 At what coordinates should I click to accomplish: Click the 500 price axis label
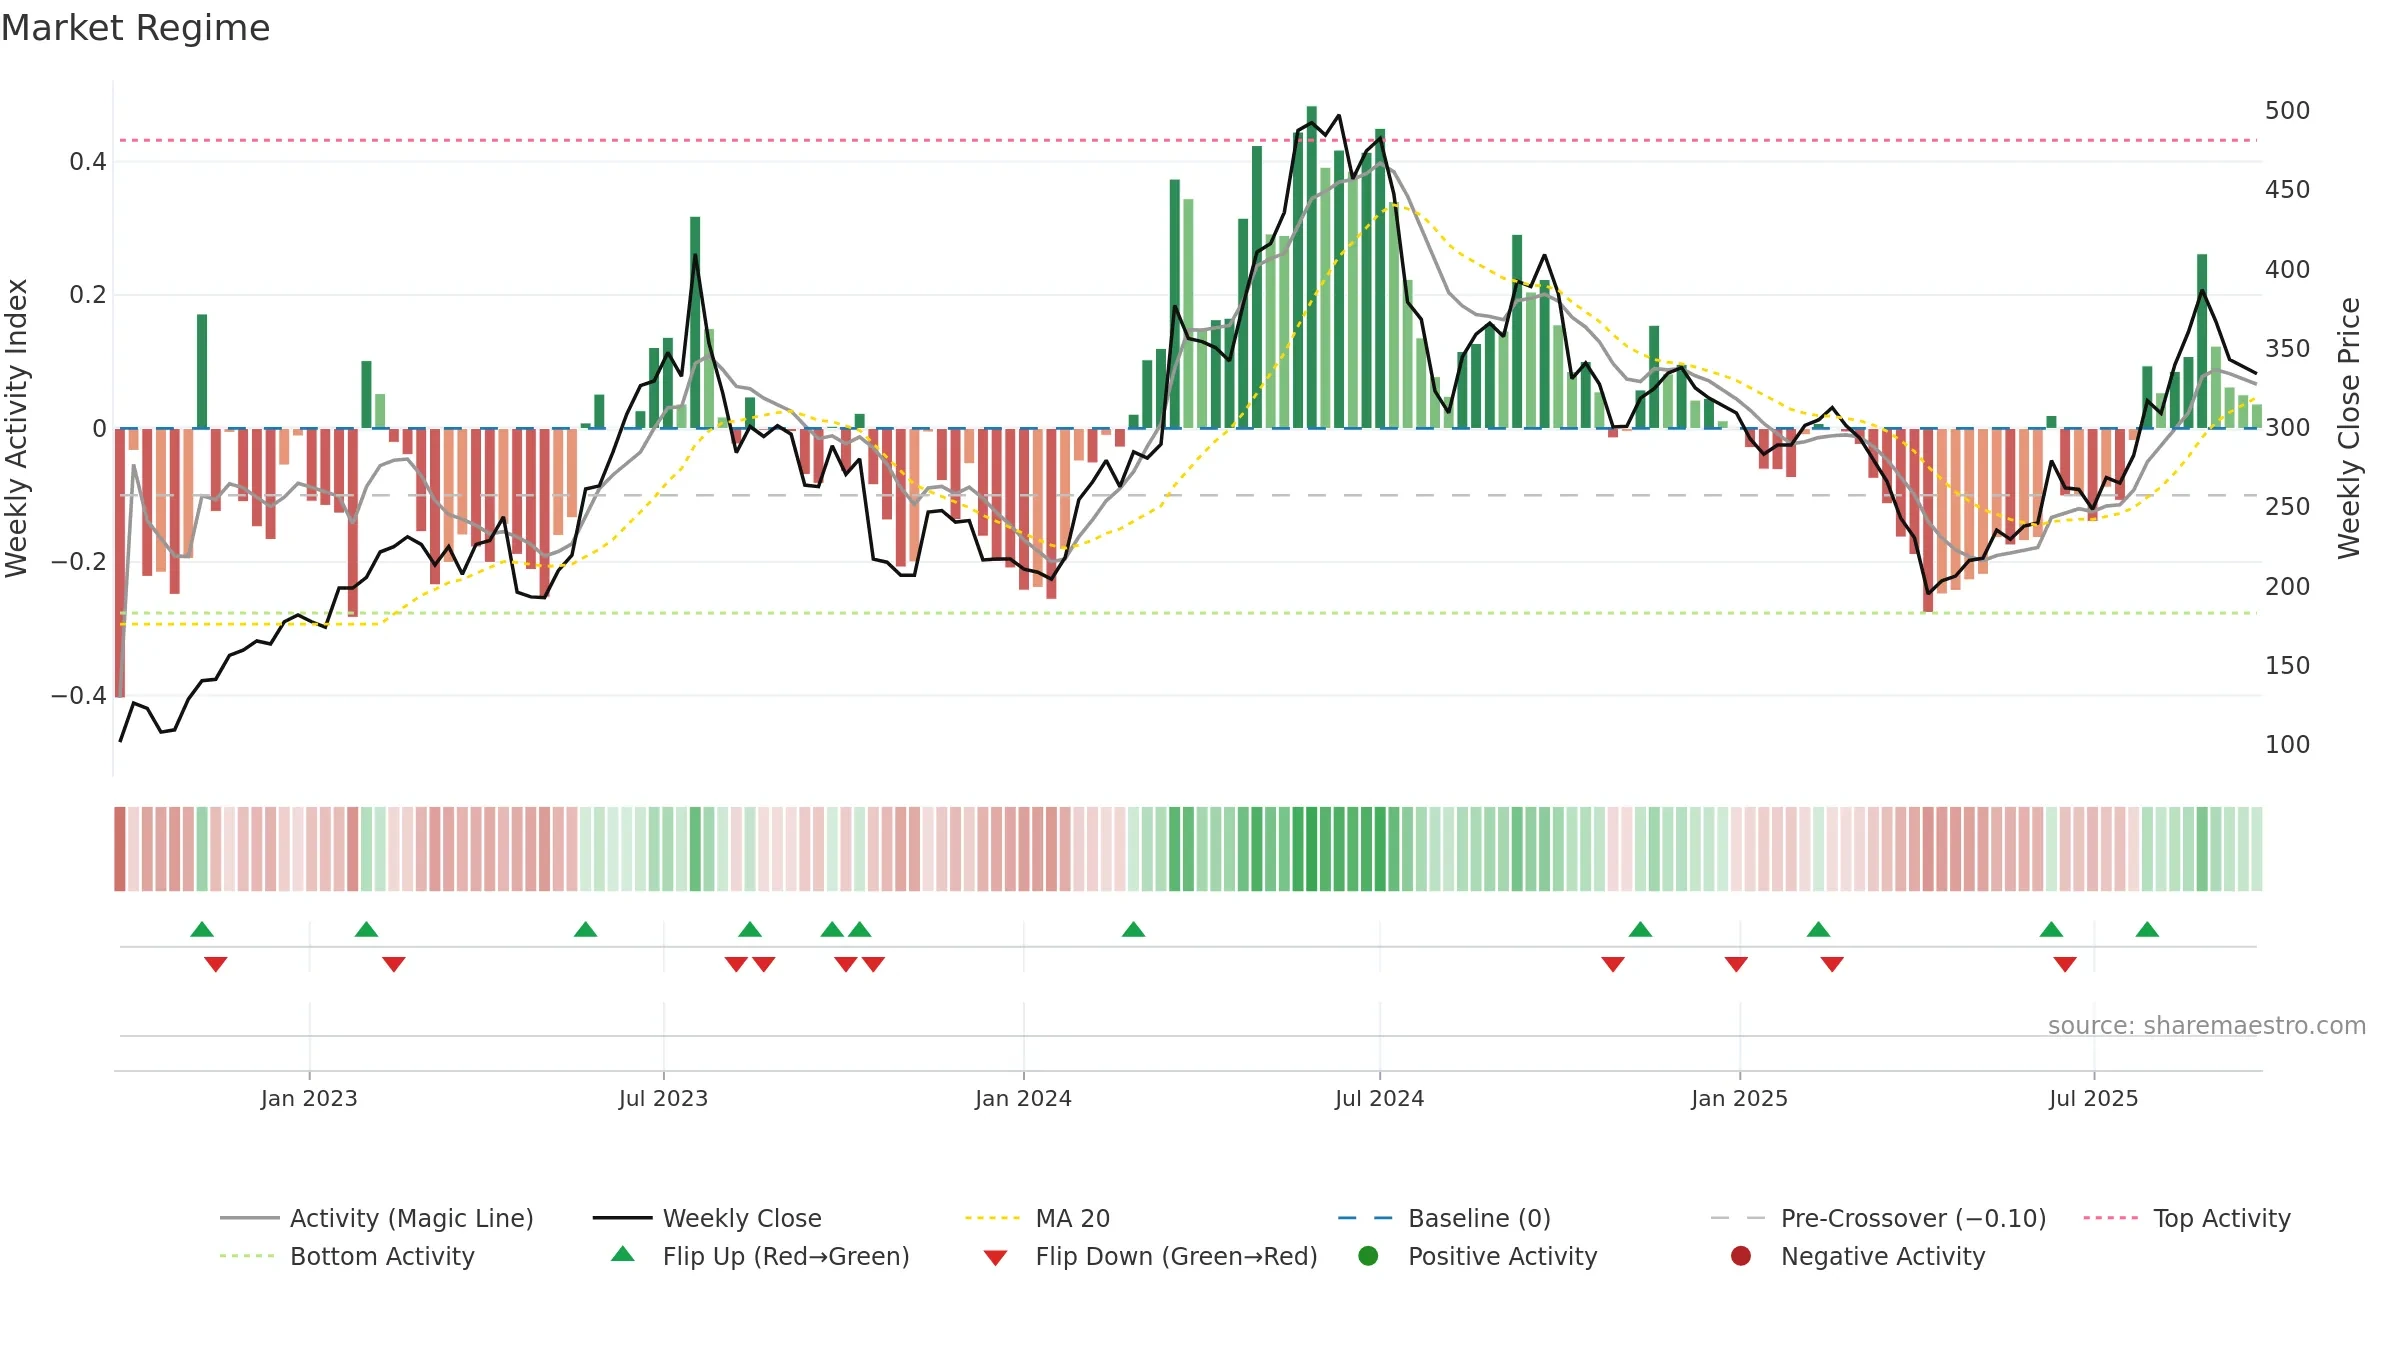click(x=2287, y=110)
